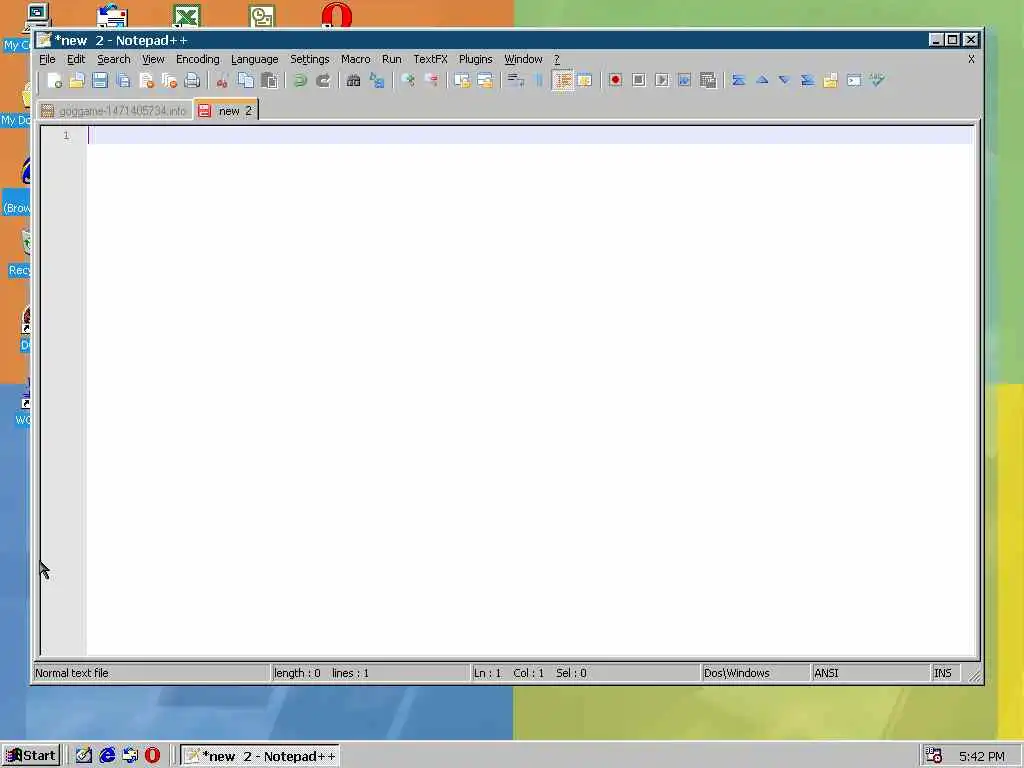1024x768 pixels.
Task: Open the Run menu
Action: click(x=392, y=59)
